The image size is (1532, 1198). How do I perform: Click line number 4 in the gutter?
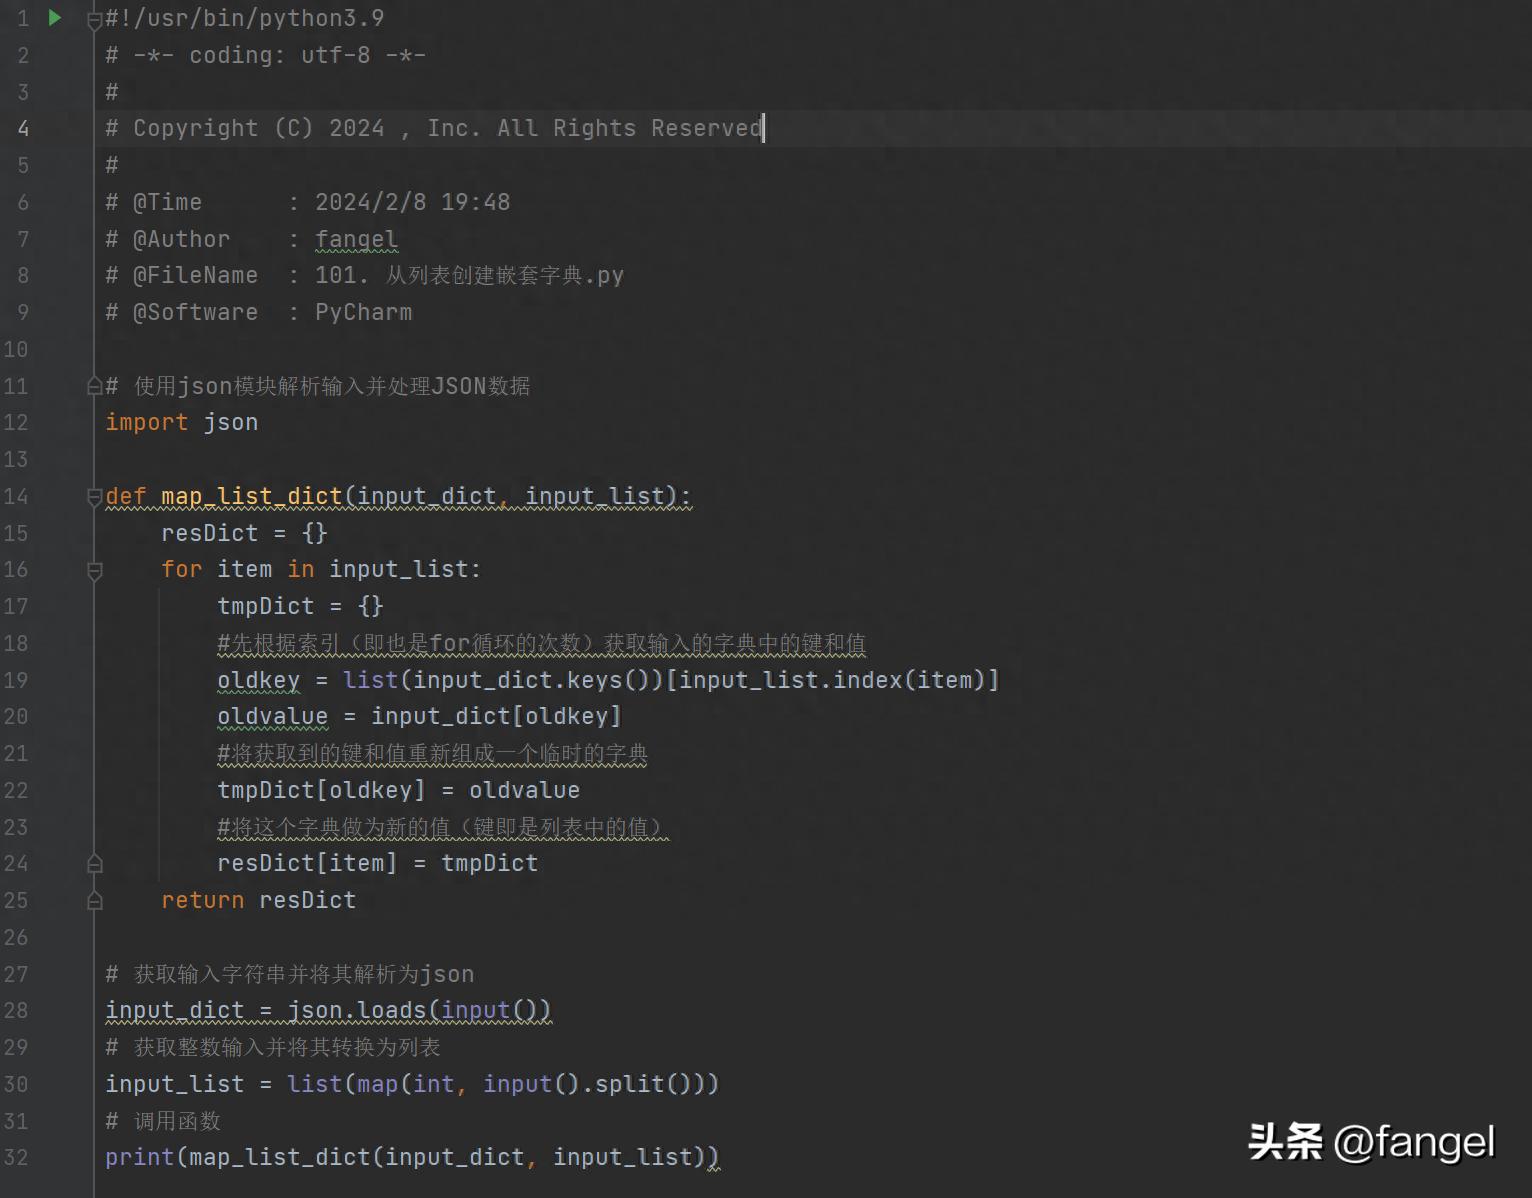22,128
